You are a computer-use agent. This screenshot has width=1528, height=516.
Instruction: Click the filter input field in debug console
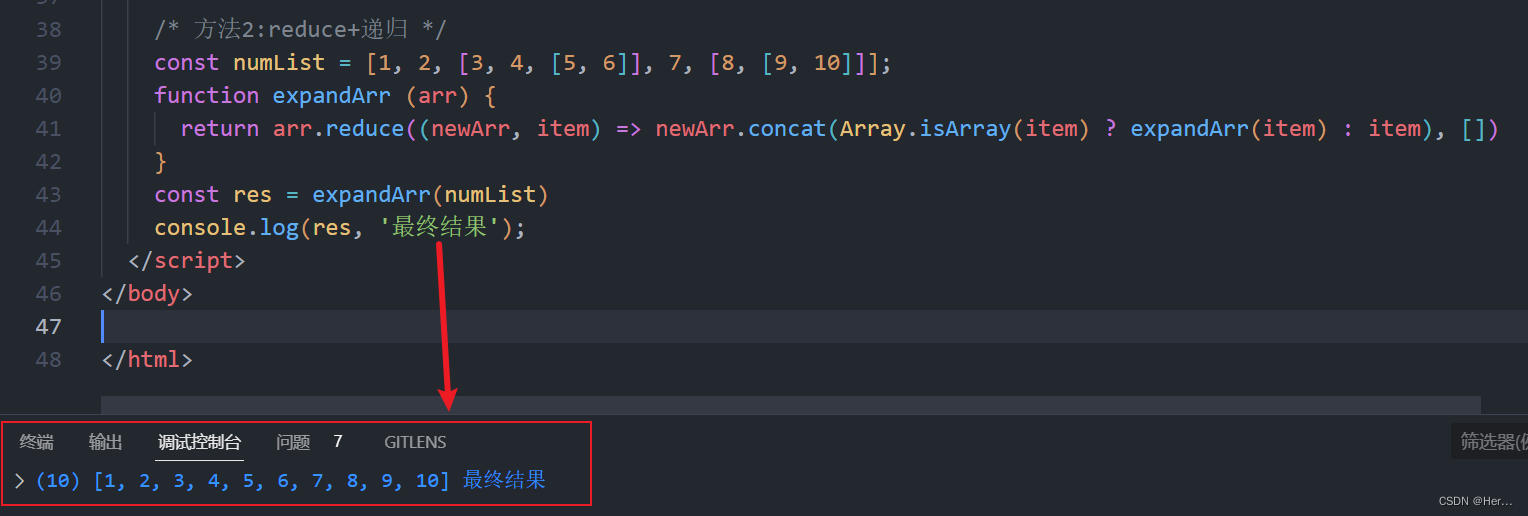tap(1489, 441)
